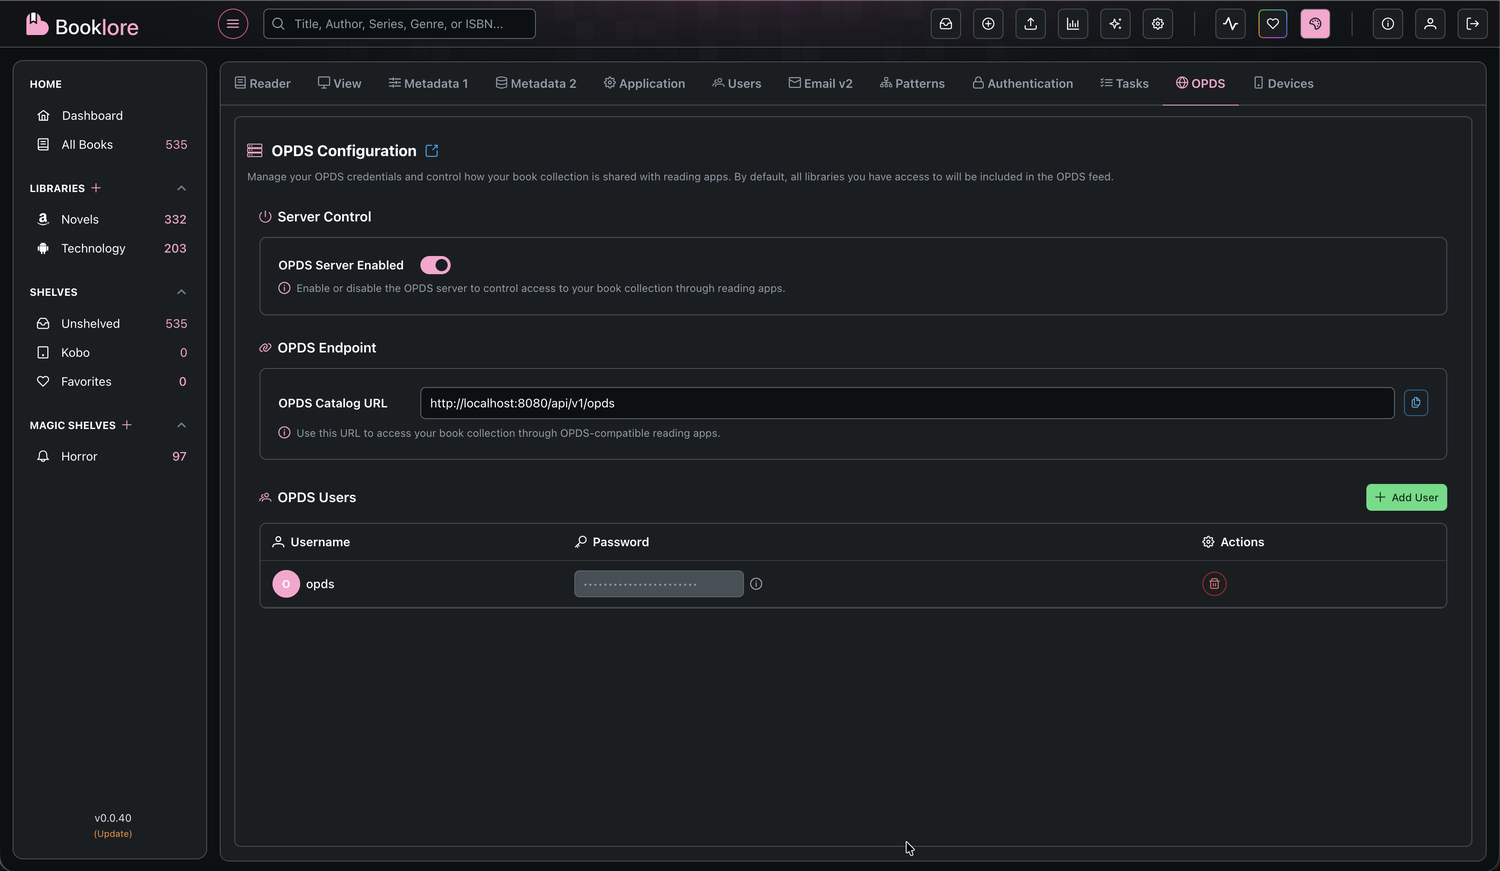Image resolution: width=1500 pixels, height=871 pixels.
Task: Click the search field for Title, Author, Series
Action: (399, 23)
